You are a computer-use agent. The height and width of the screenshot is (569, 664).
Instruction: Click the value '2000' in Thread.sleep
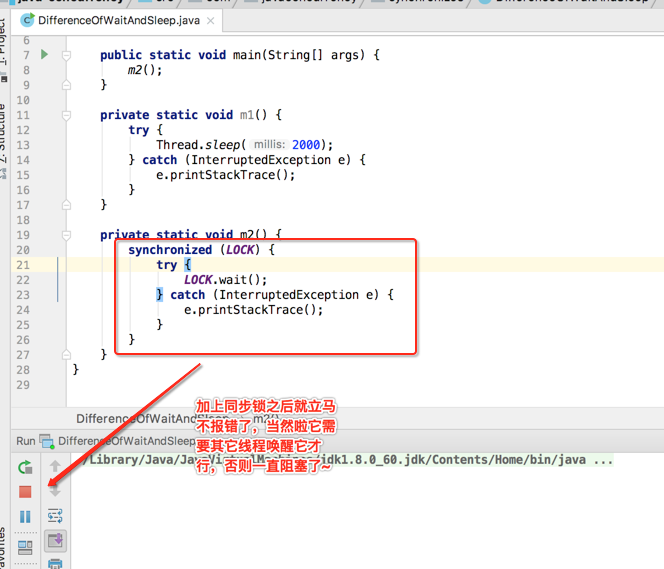click(x=306, y=145)
